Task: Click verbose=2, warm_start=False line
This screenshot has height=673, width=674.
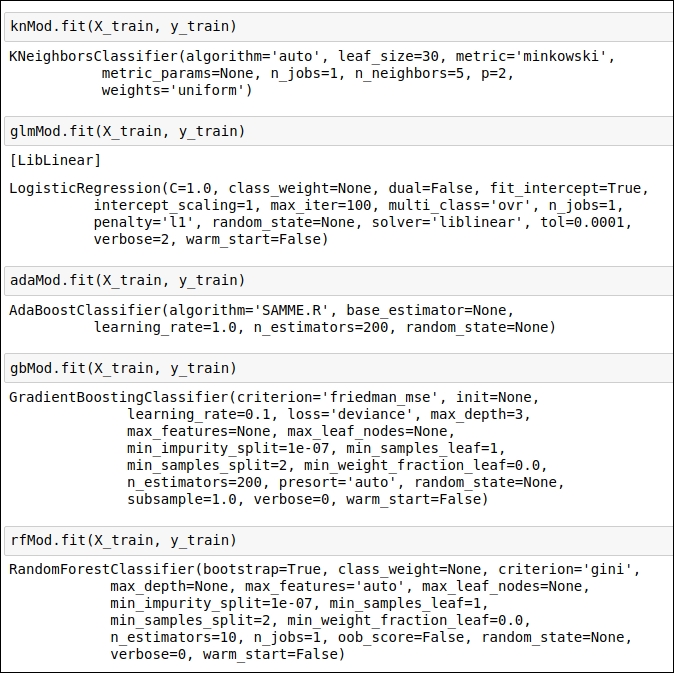Action: 211,239
